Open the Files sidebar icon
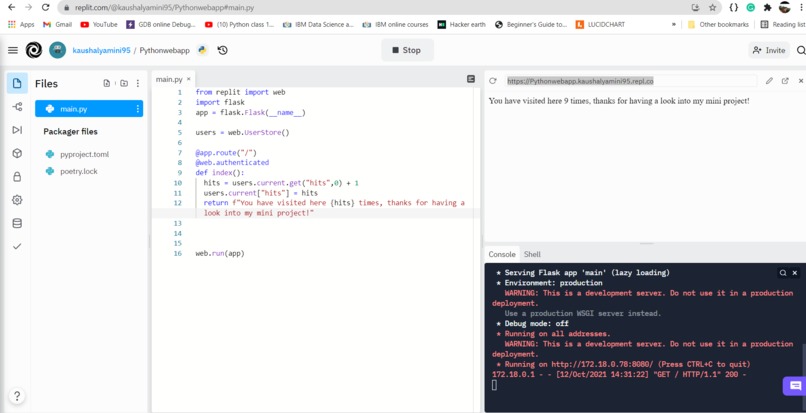 pyautogui.click(x=17, y=83)
